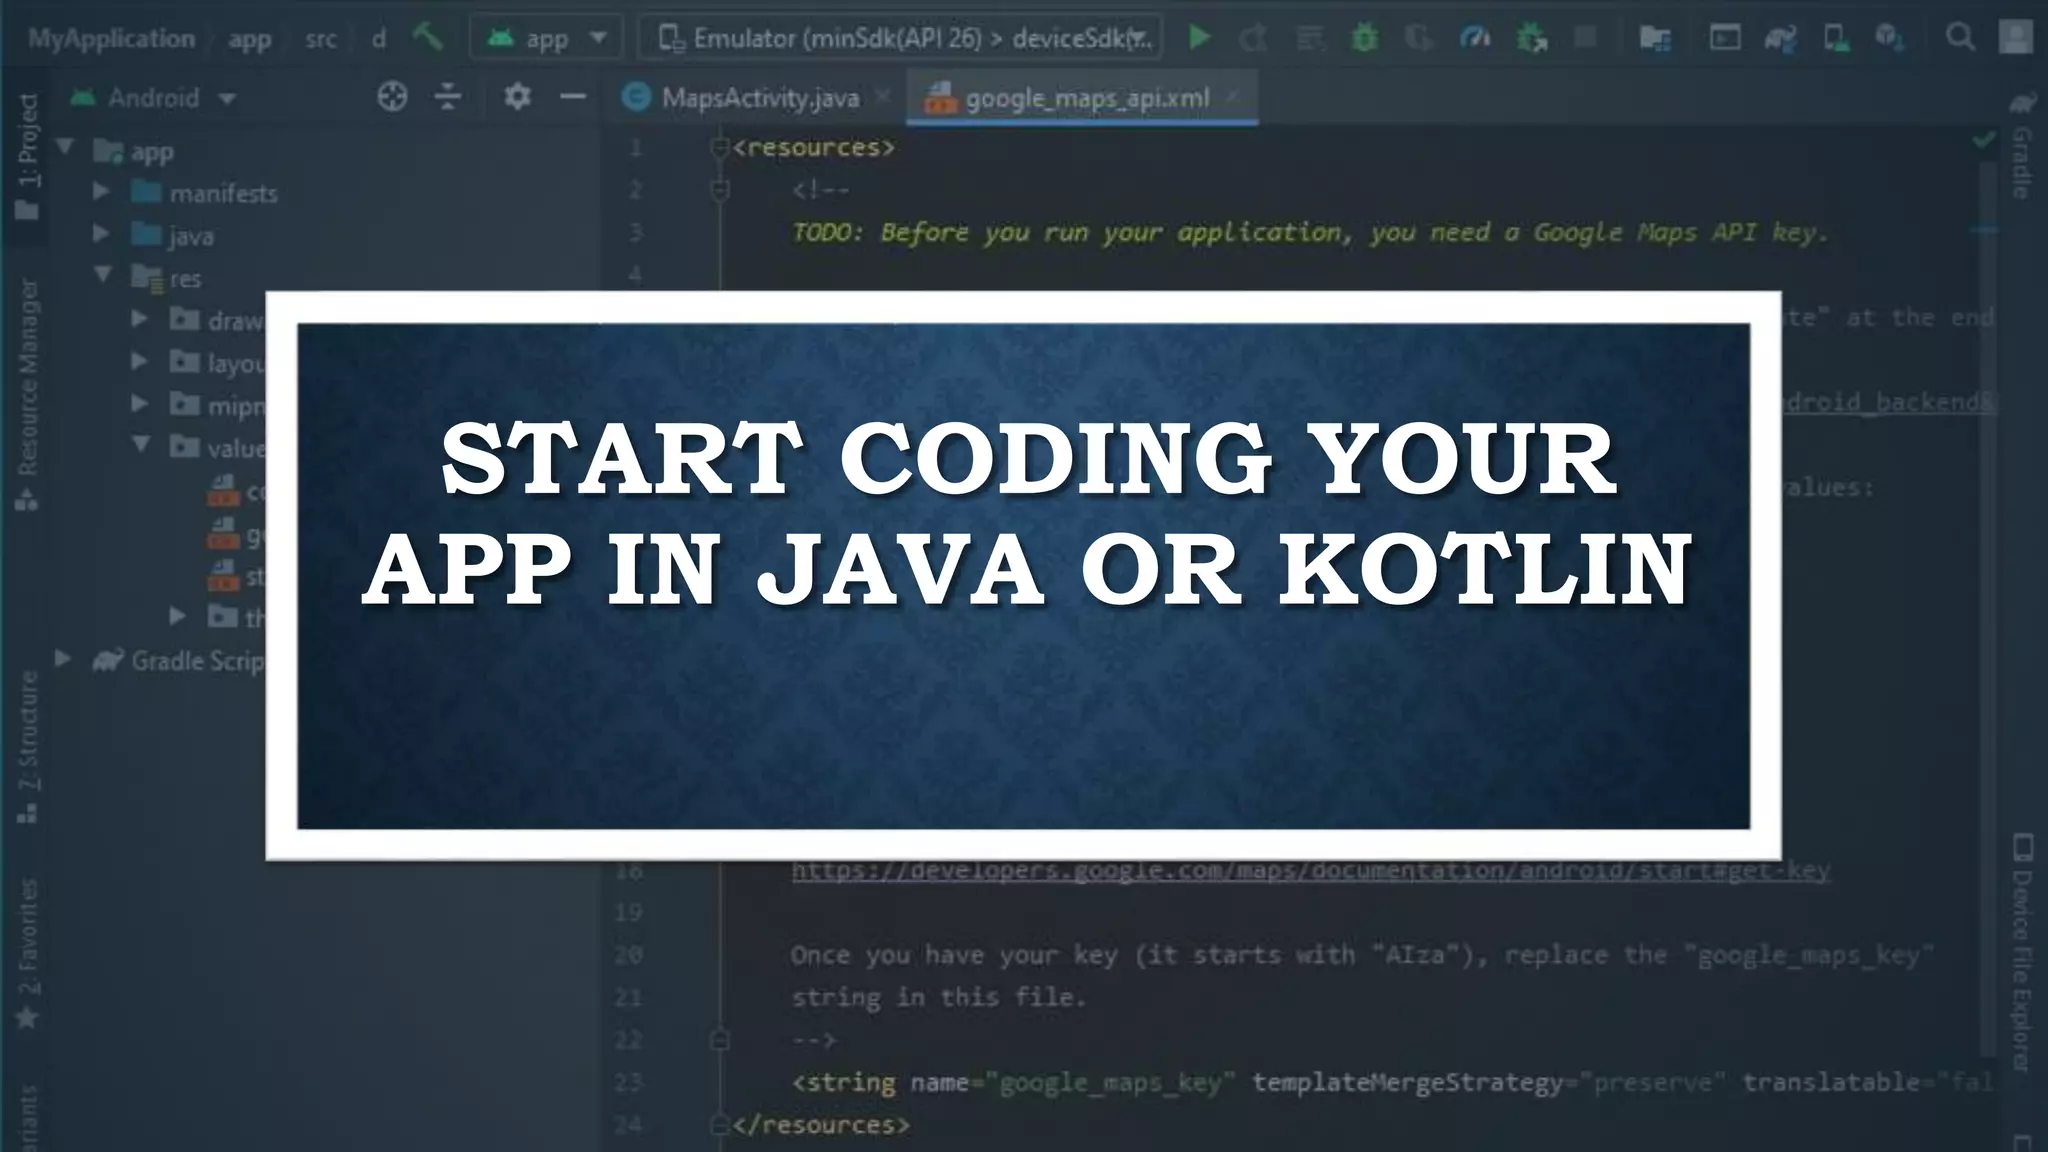This screenshot has width=2048, height=1152.
Task: Open the Android project view dropdown
Action: [x=154, y=98]
